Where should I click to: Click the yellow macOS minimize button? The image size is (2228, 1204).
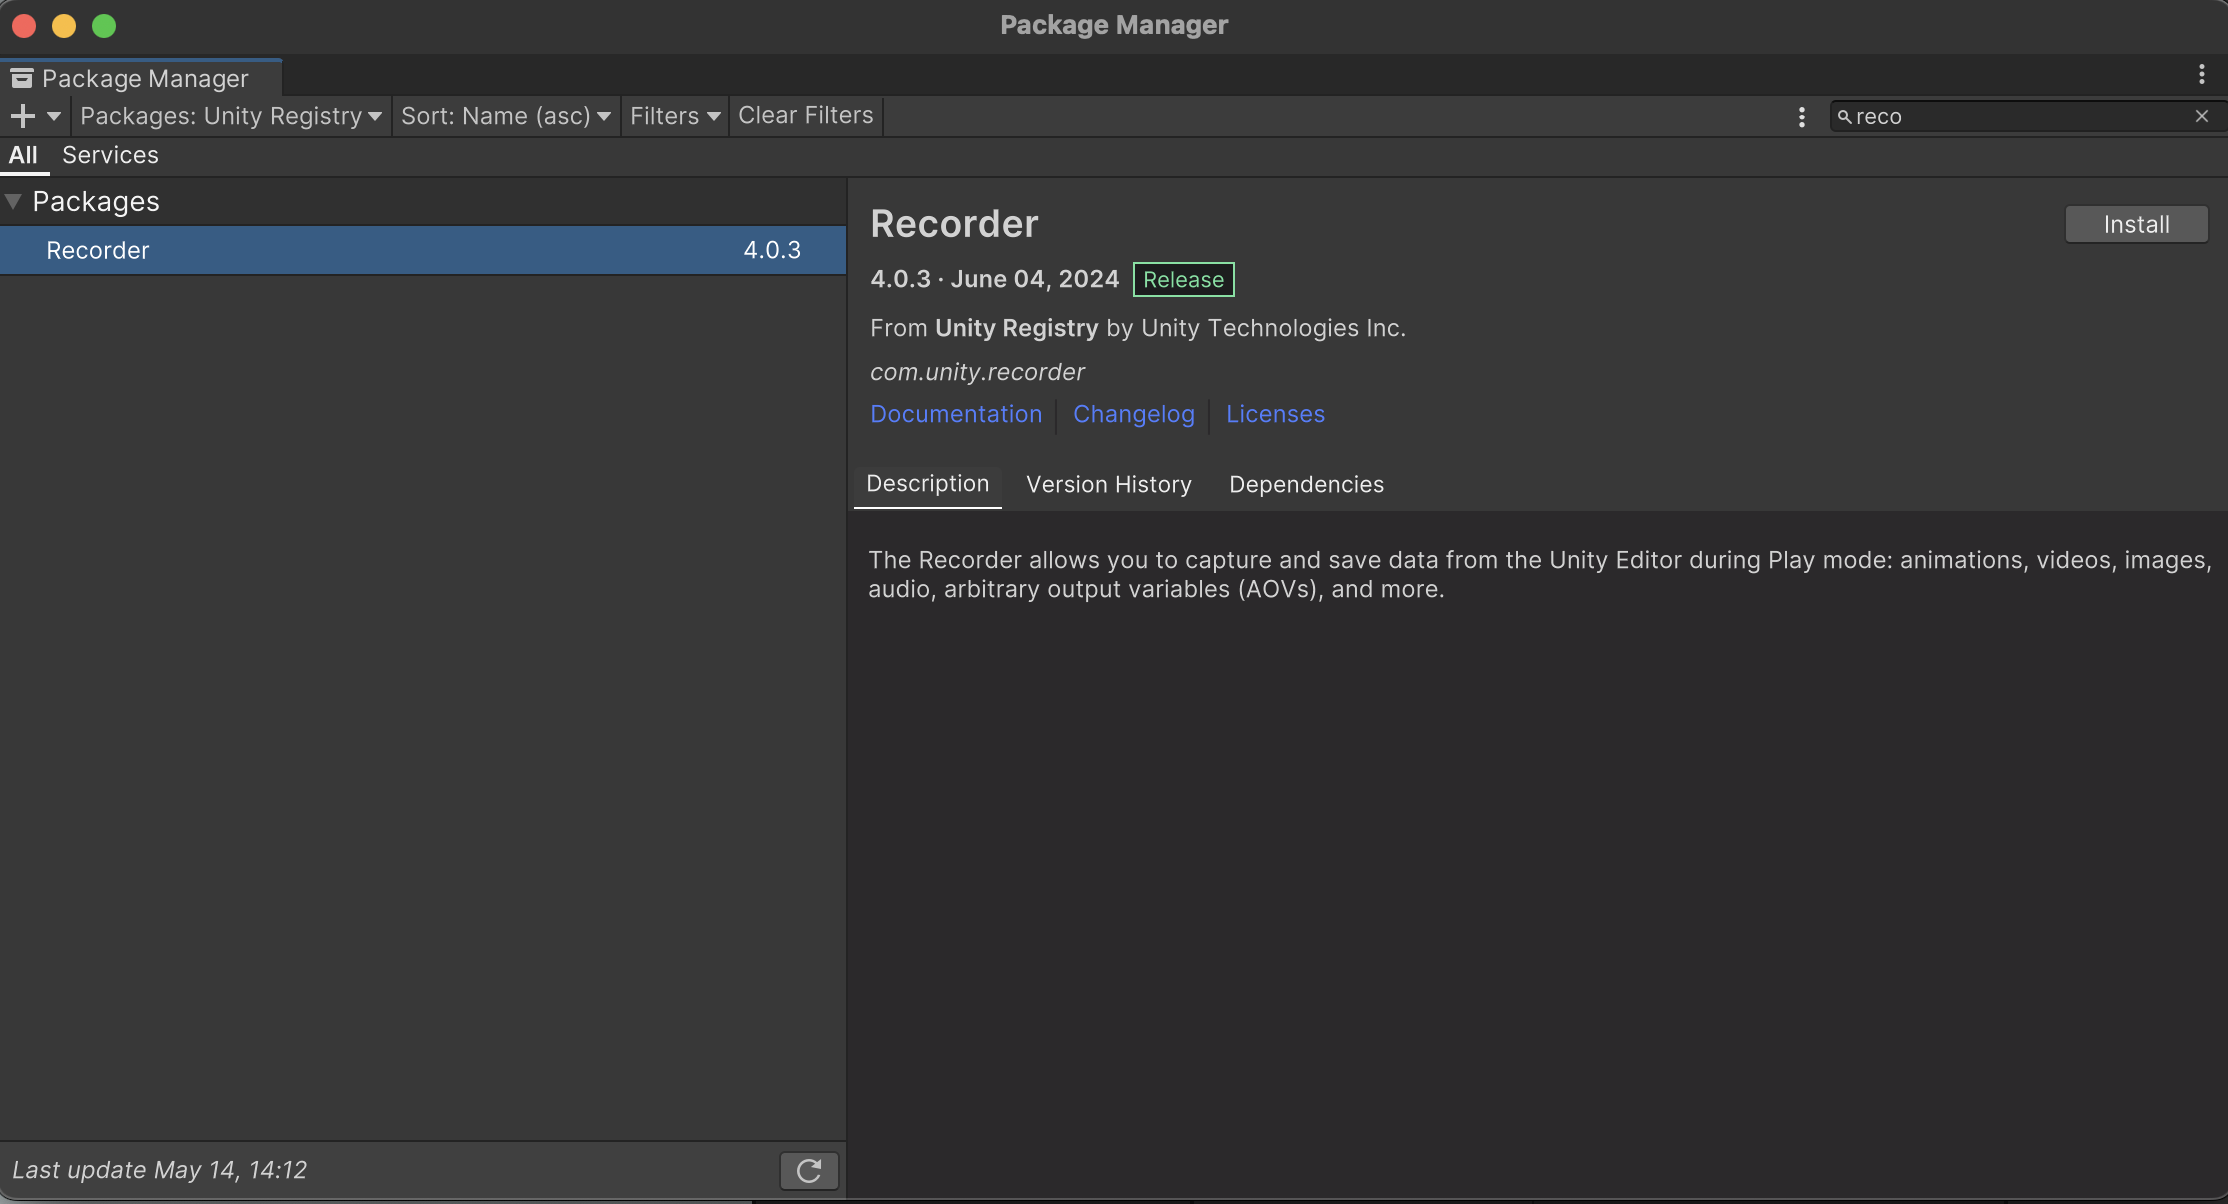pyautogui.click(x=64, y=26)
